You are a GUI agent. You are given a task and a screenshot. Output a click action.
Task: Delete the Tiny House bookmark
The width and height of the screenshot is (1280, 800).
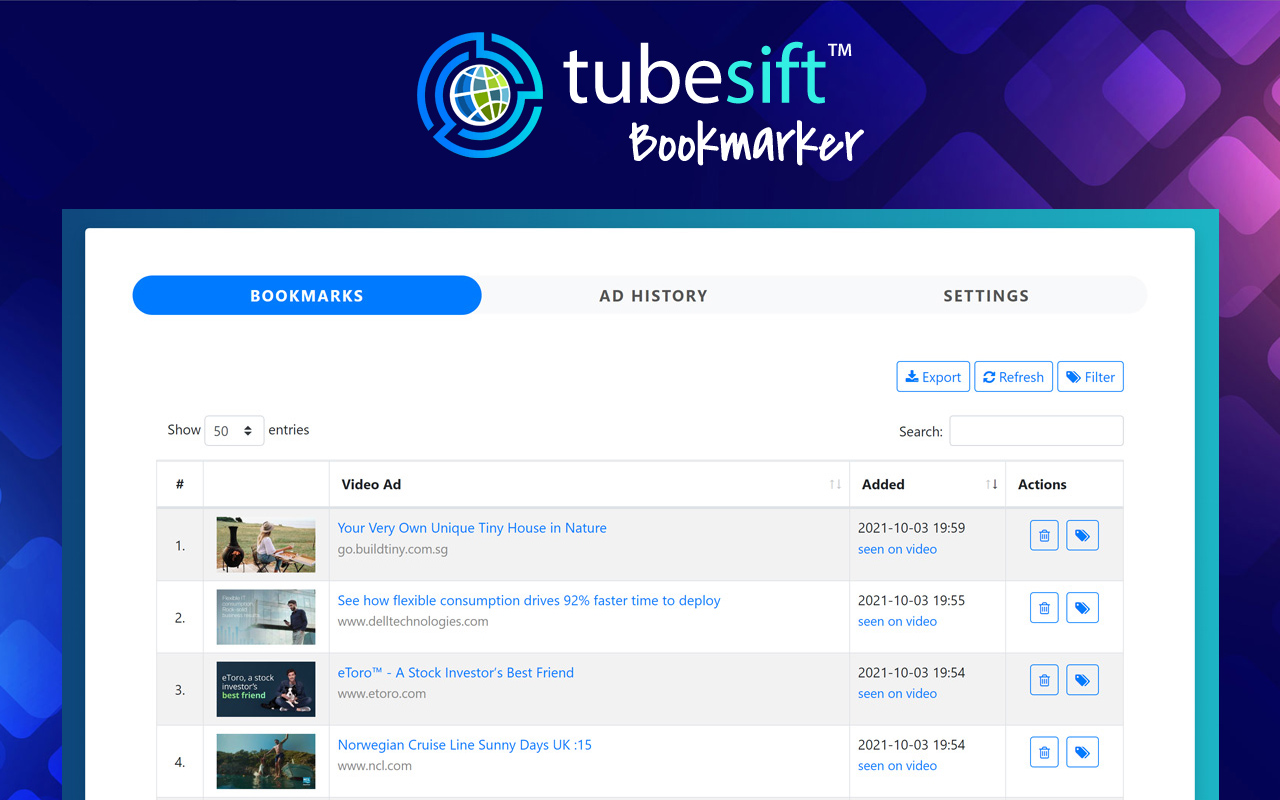click(x=1043, y=535)
